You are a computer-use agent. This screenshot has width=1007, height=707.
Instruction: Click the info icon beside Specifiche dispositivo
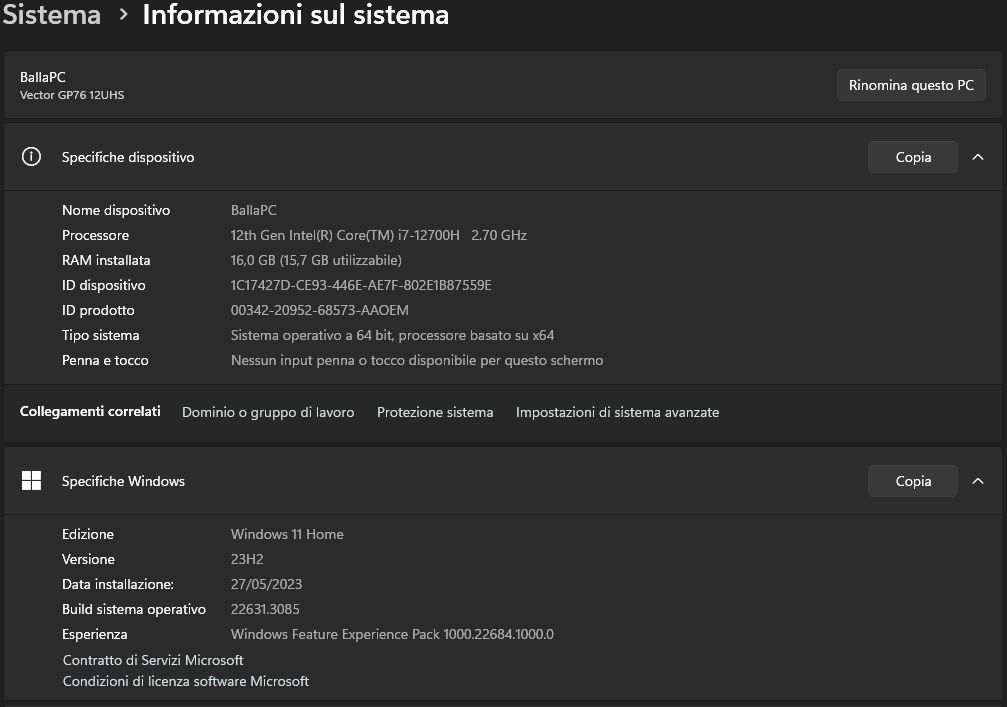click(31, 157)
